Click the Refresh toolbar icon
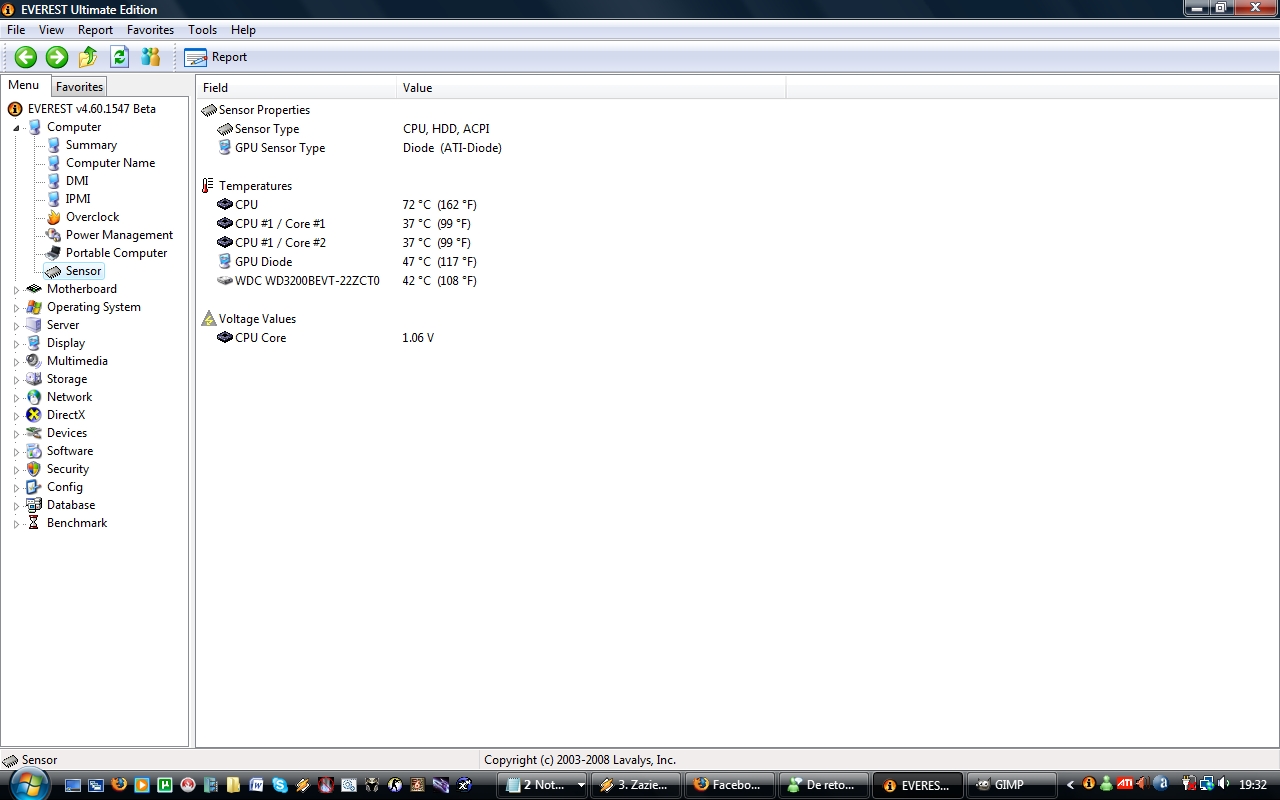Screen dimensions: 1280x800 tap(120, 57)
